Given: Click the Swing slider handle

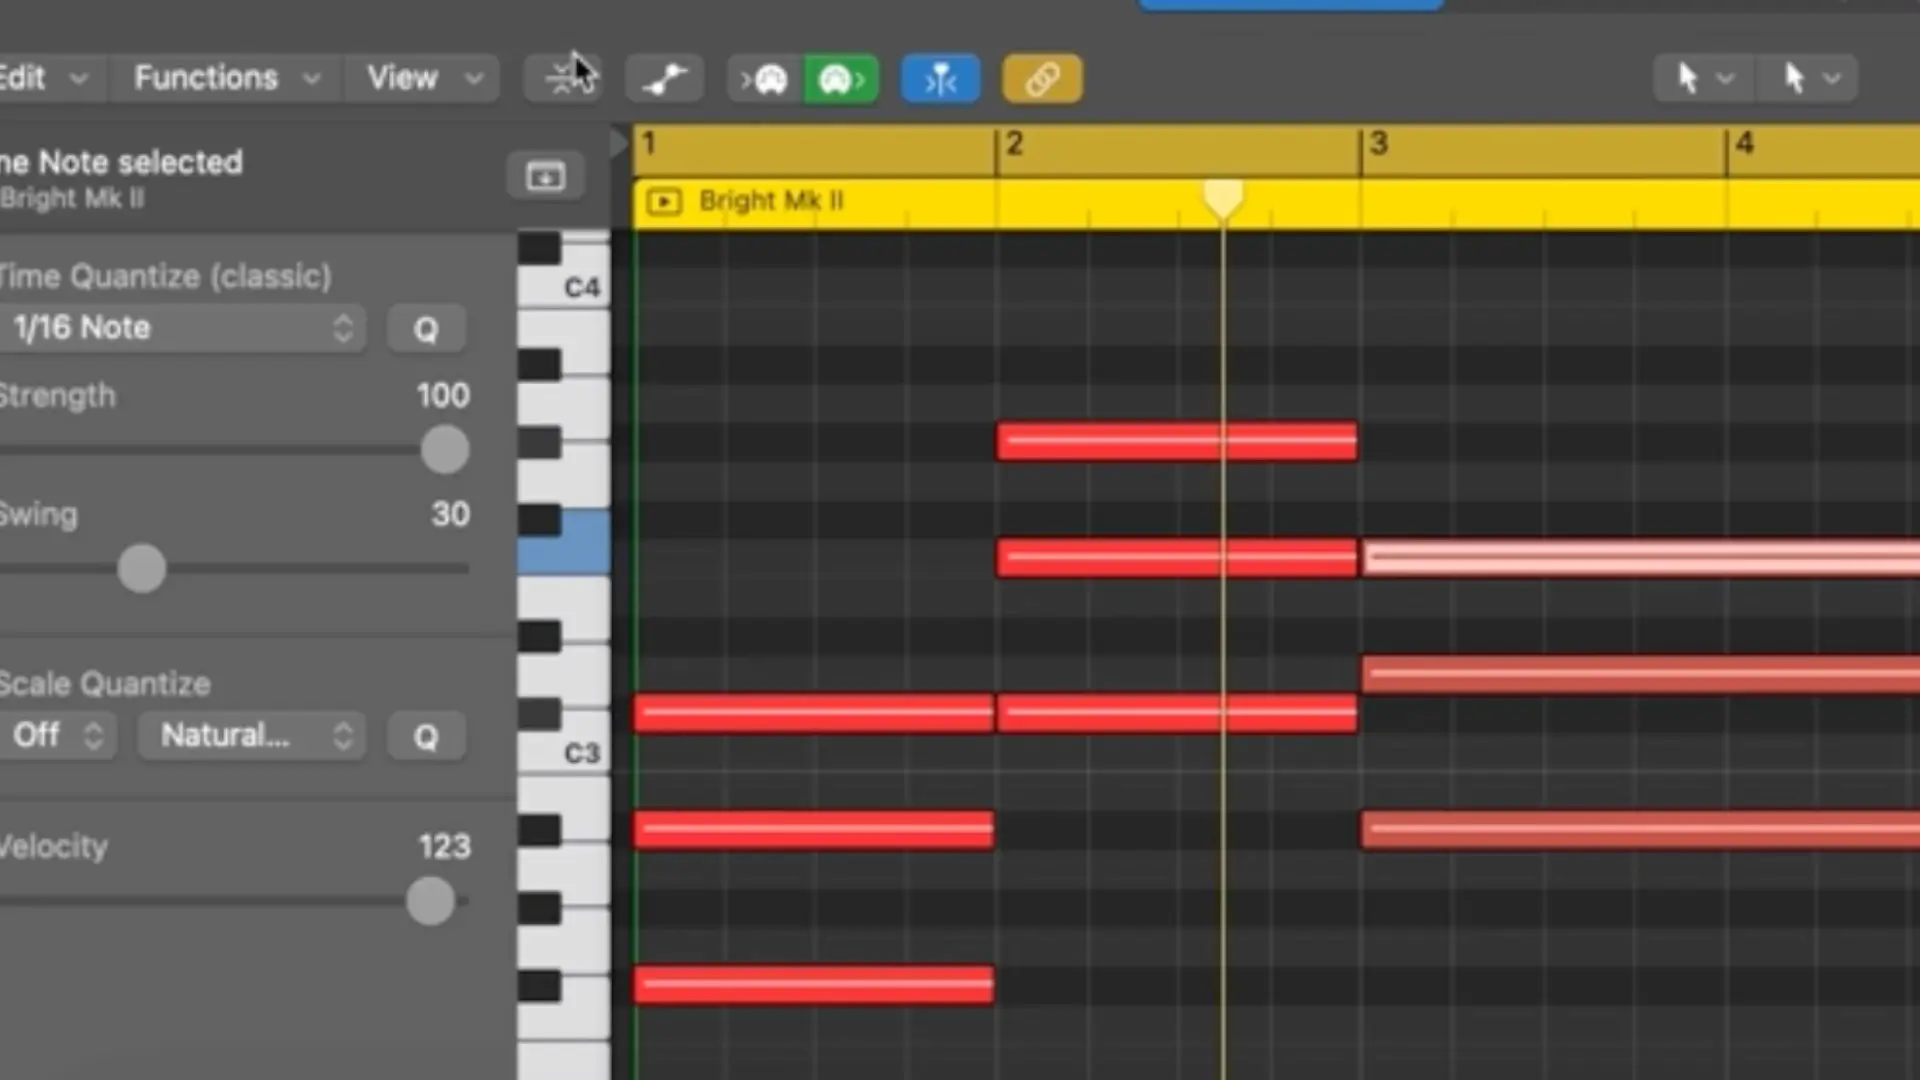Looking at the screenshot, I should (x=141, y=569).
